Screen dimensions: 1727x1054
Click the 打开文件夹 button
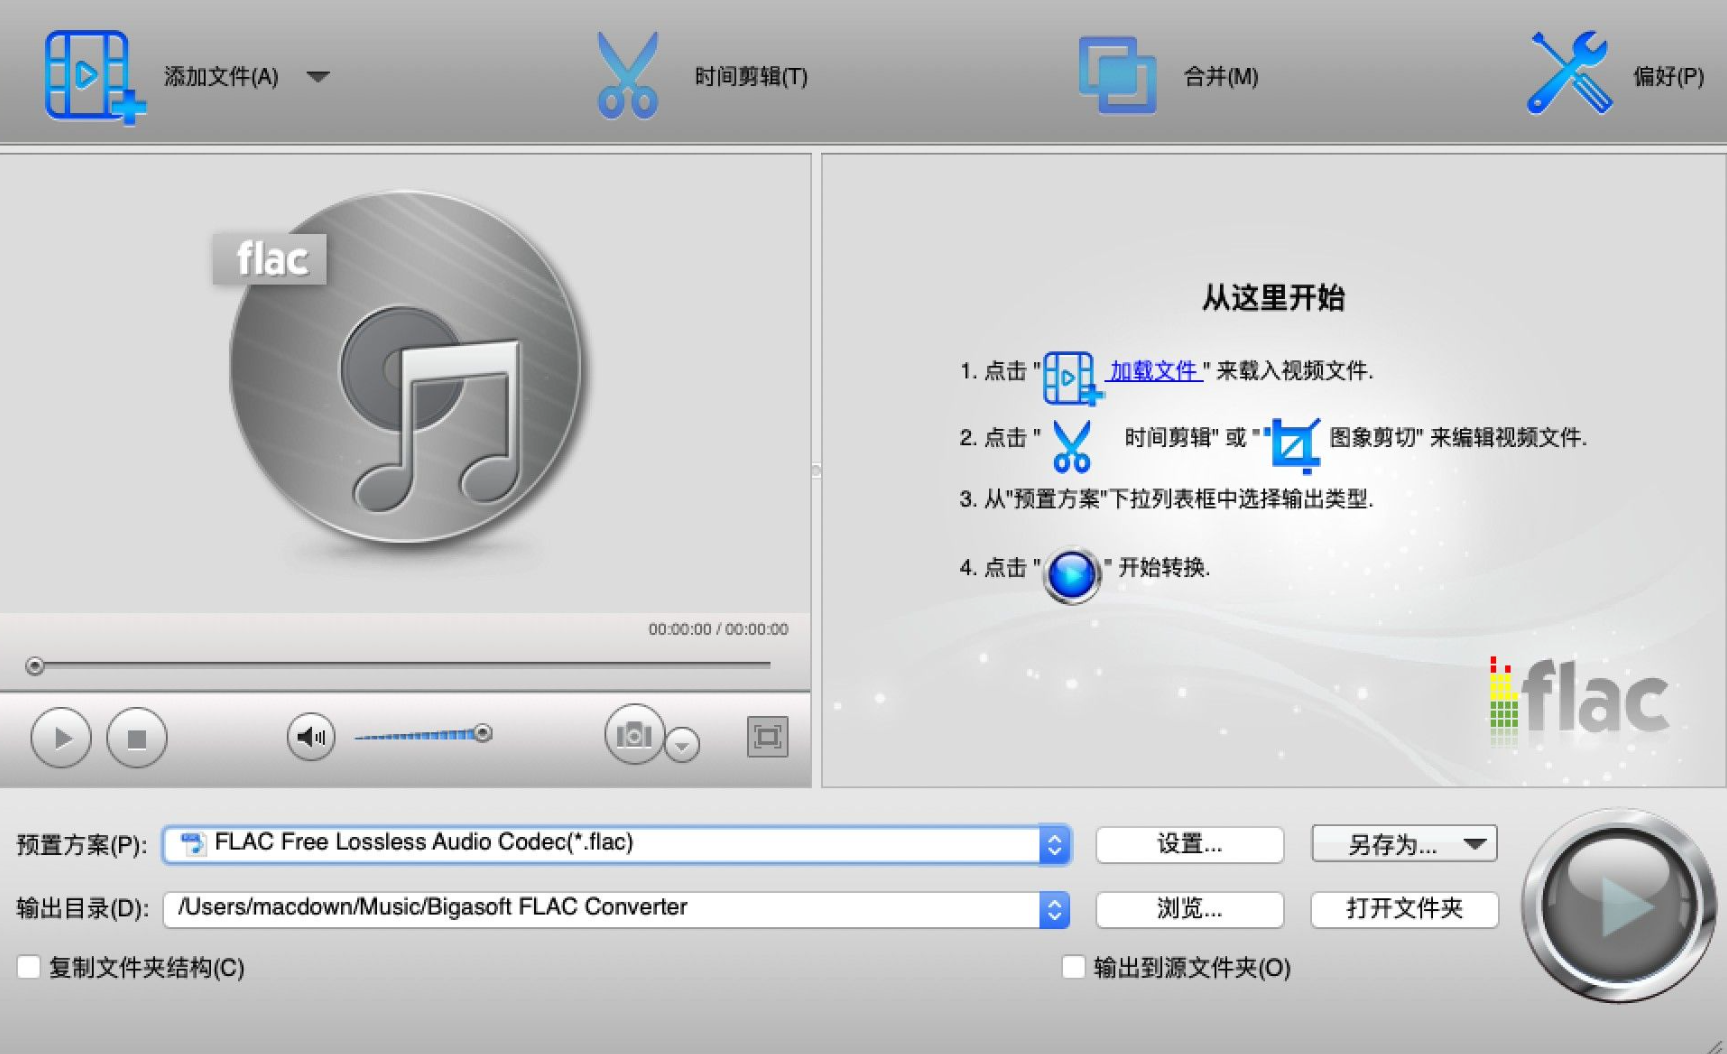point(1404,909)
